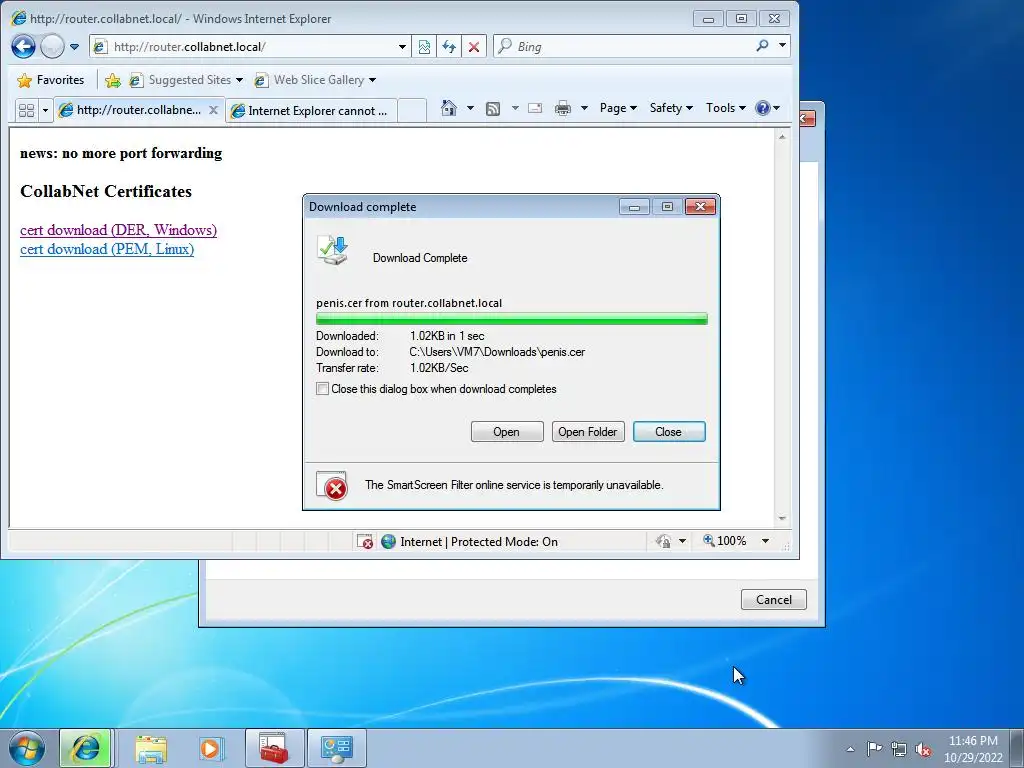Image resolution: width=1024 pixels, height=768 pixels.
Task: Click the Read Mail icon
Action: coord(535,108)
